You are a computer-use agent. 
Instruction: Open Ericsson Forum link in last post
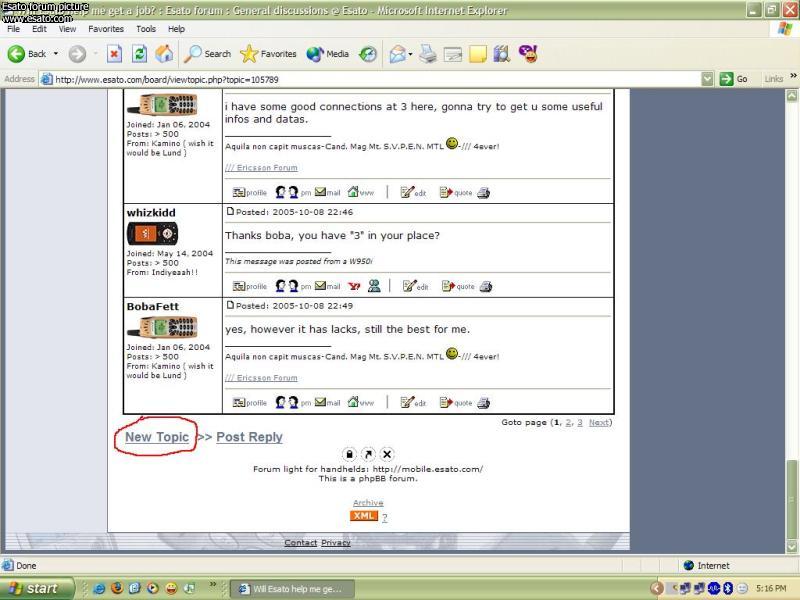[x=261, y=378]
